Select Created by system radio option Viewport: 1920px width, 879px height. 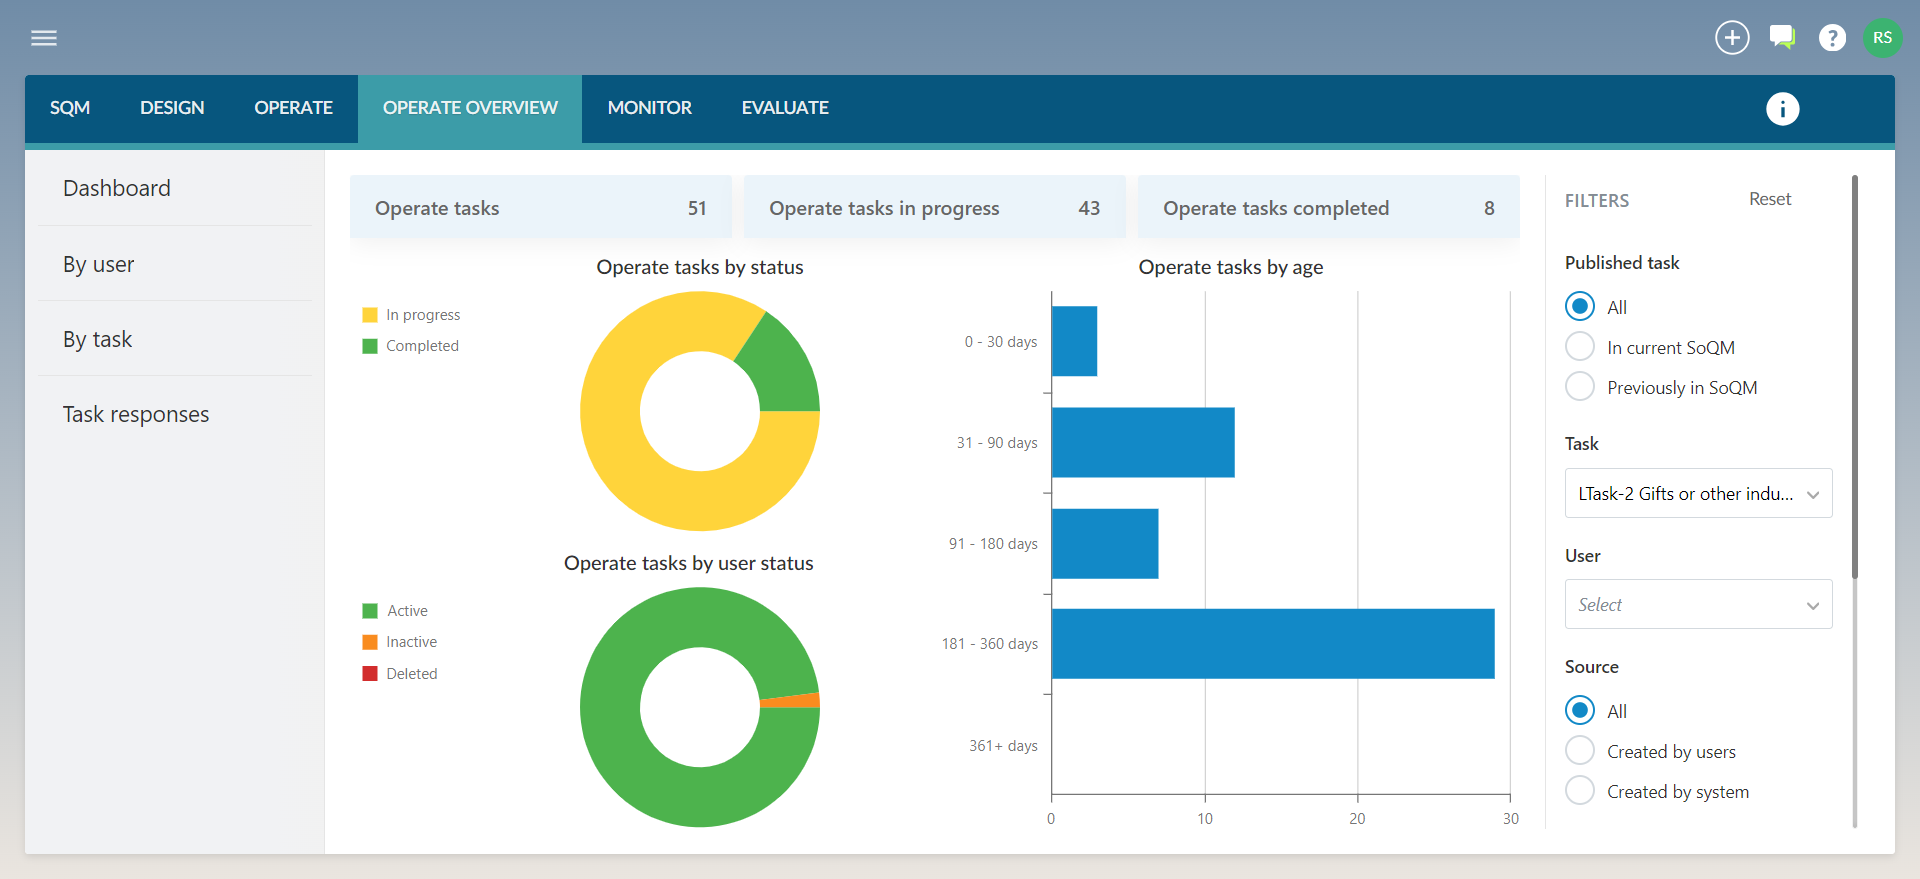[1580, 791]
